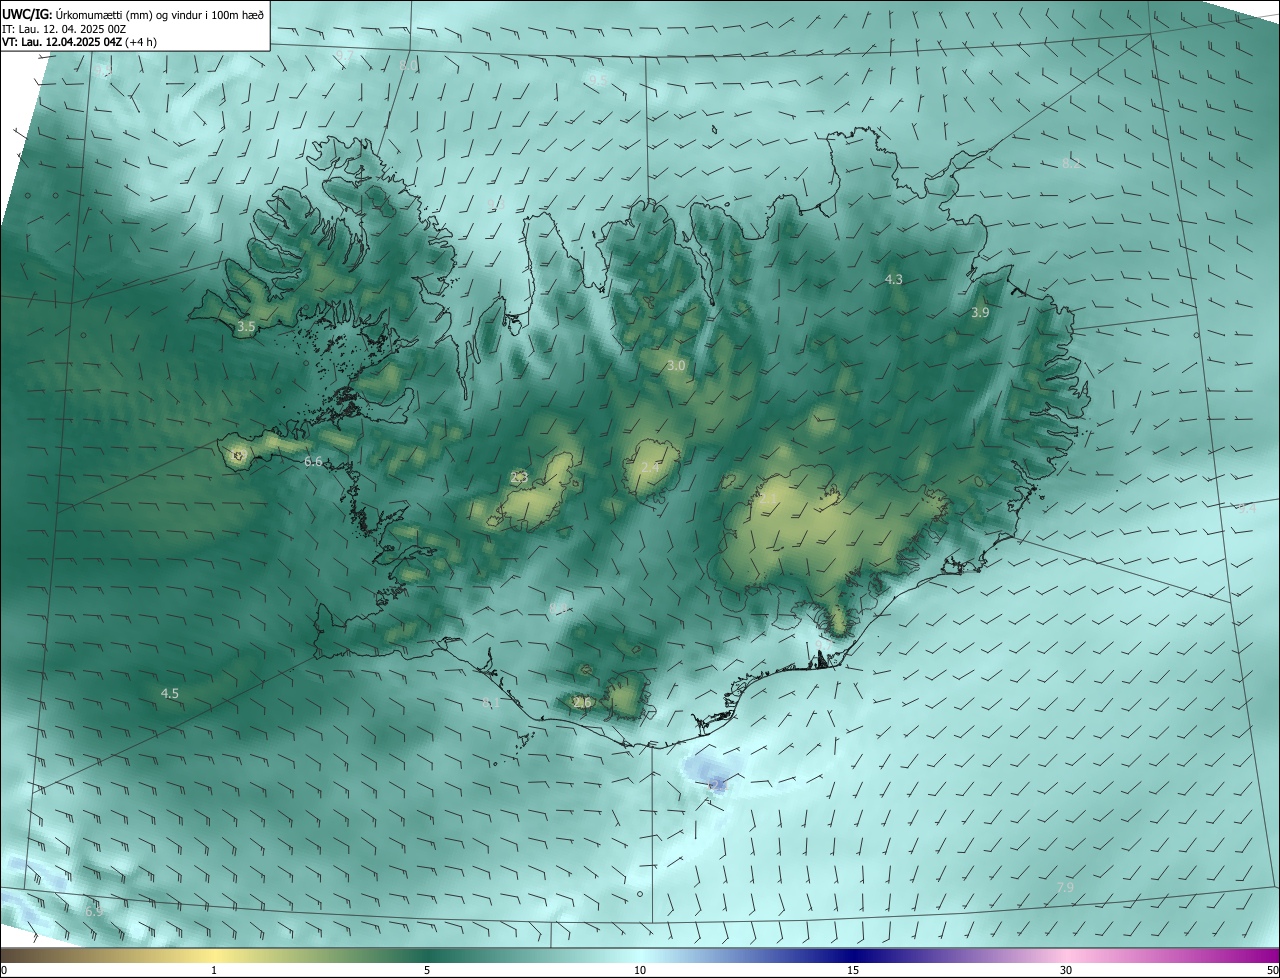The height and width of the screenshot is (978, 1280).
Task: Click the 2.4 value label on Hofsjökull glacier
Action: pyautogui.click(x=650, y=468)
